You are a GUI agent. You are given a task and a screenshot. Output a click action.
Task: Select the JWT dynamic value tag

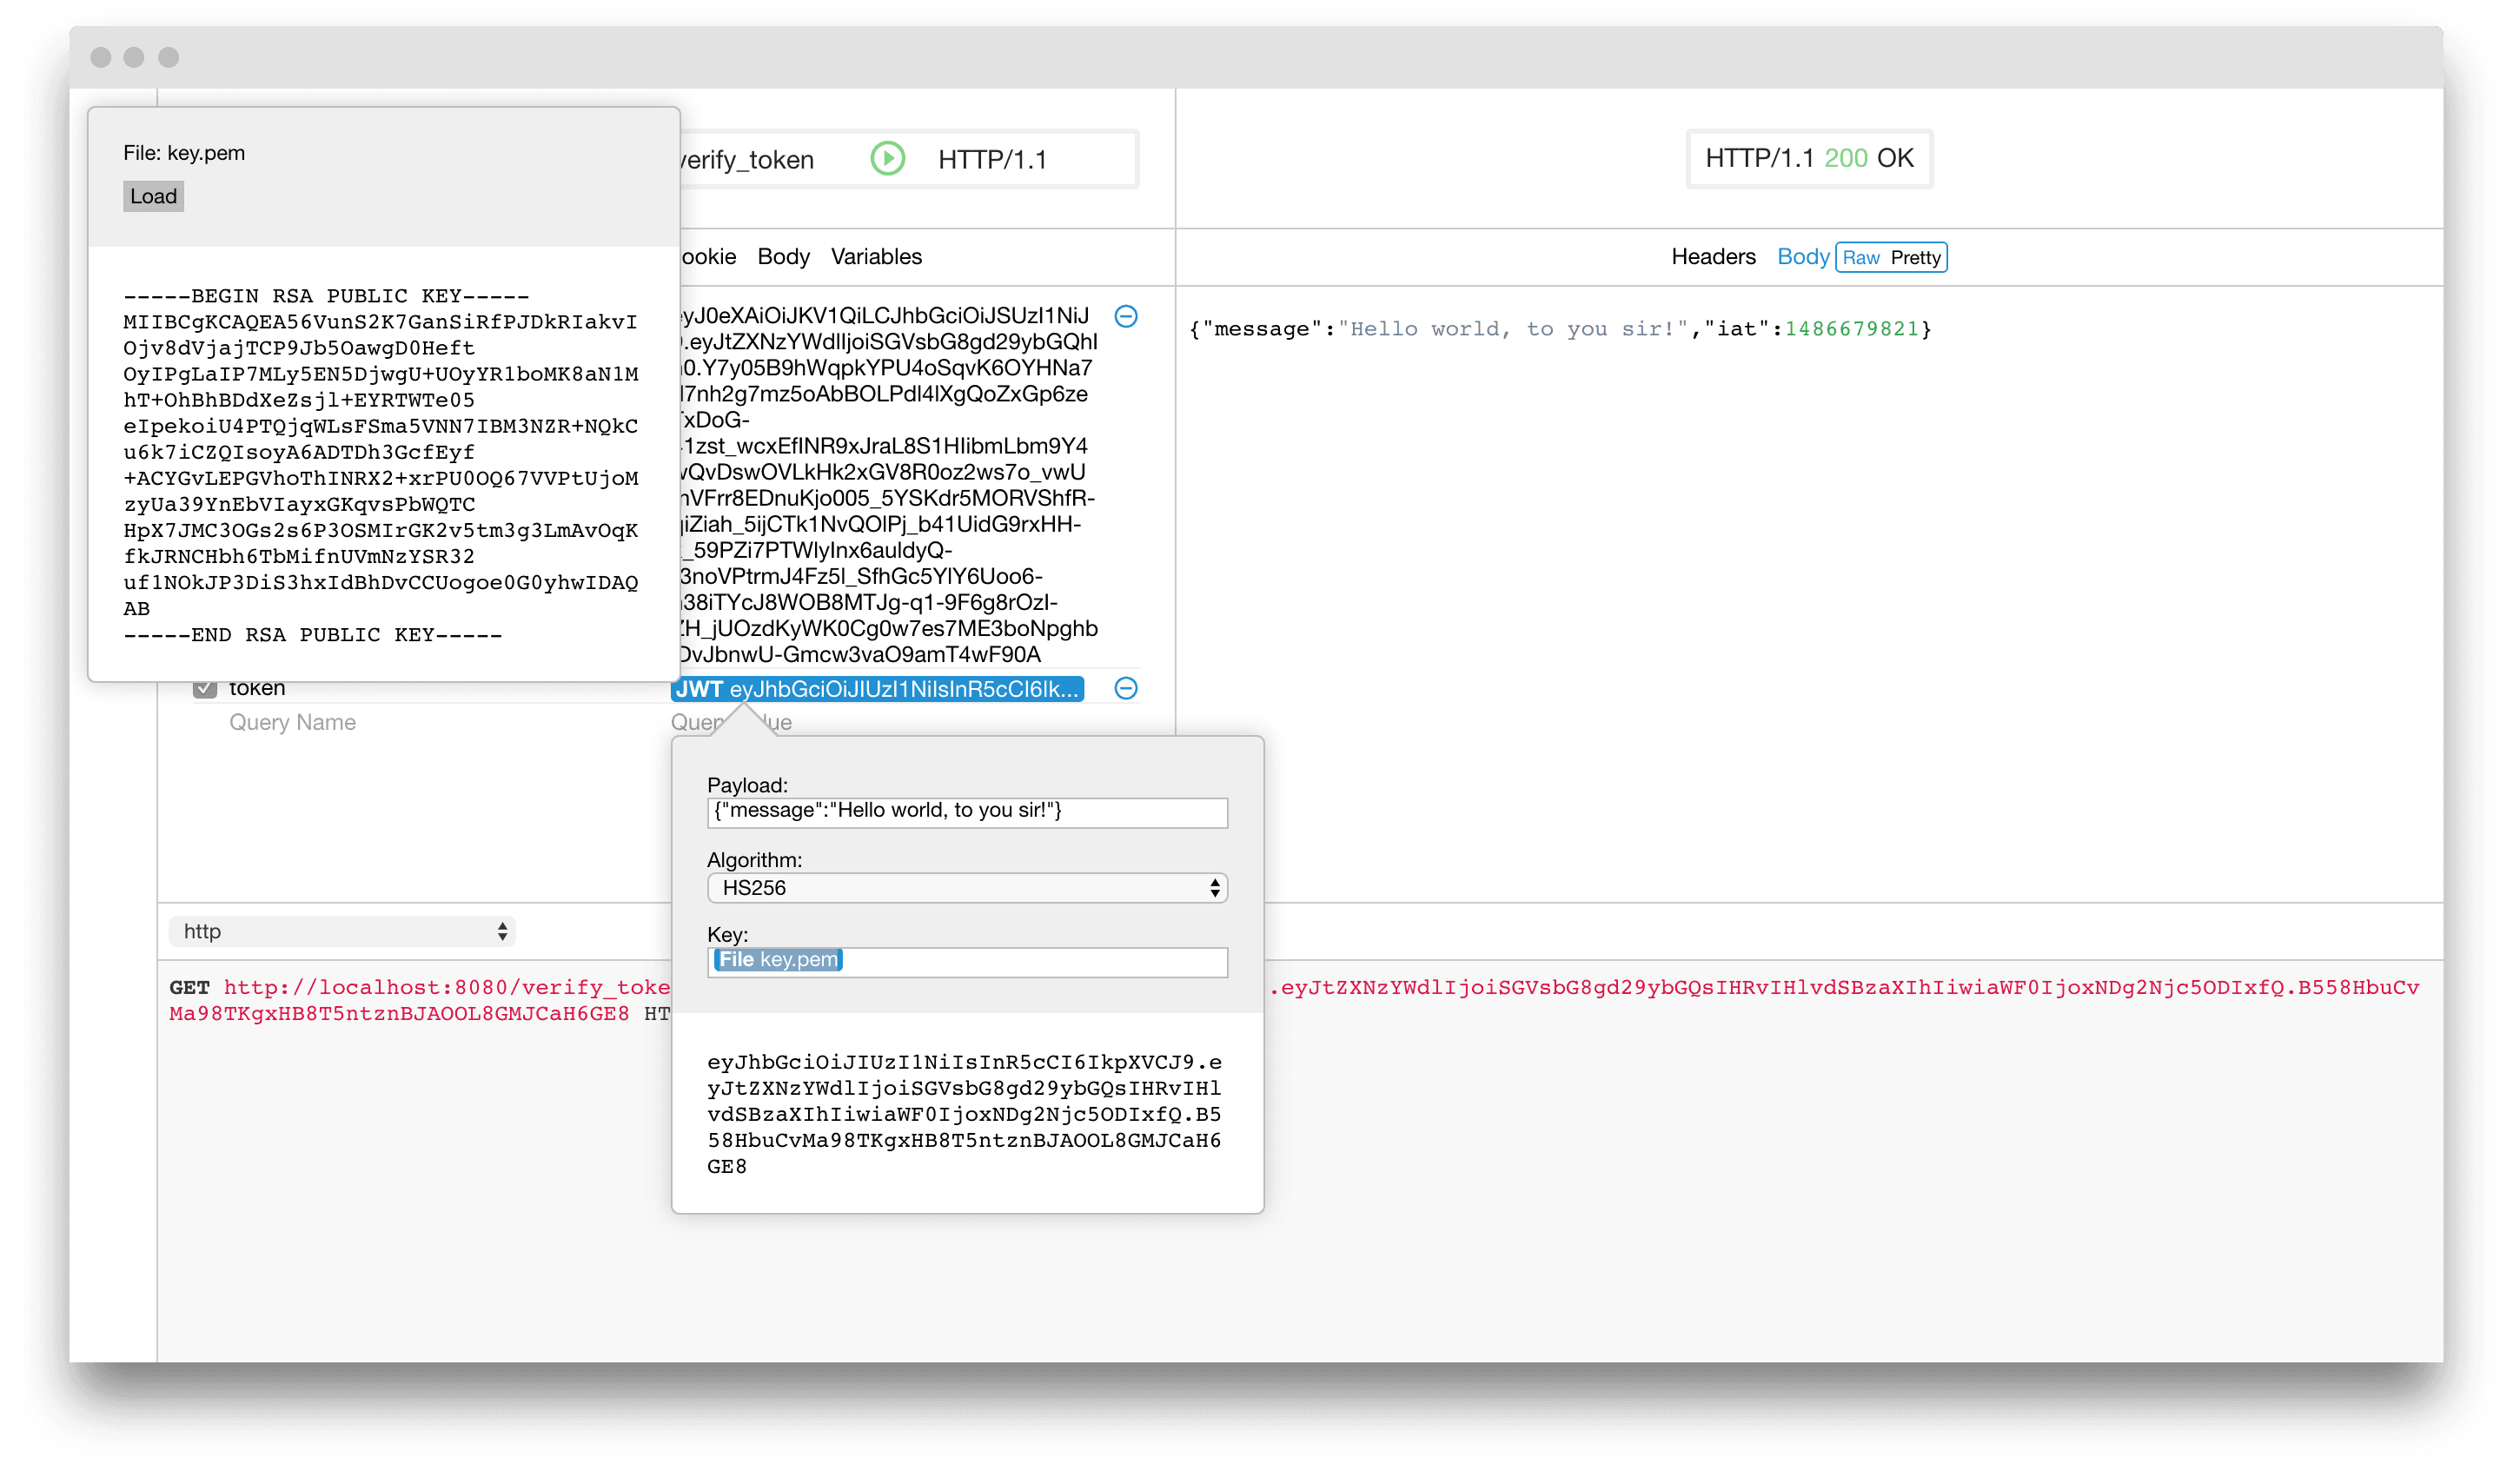click(x=877, y=689)
